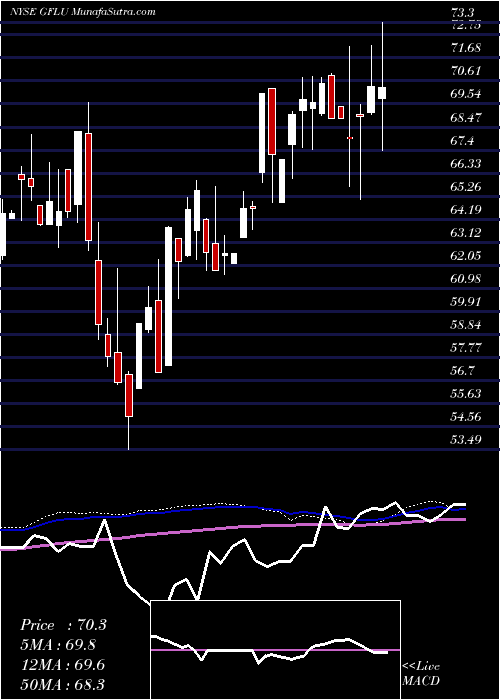
Task: Select the 71.68 price axis label
Action: (466, 48)
